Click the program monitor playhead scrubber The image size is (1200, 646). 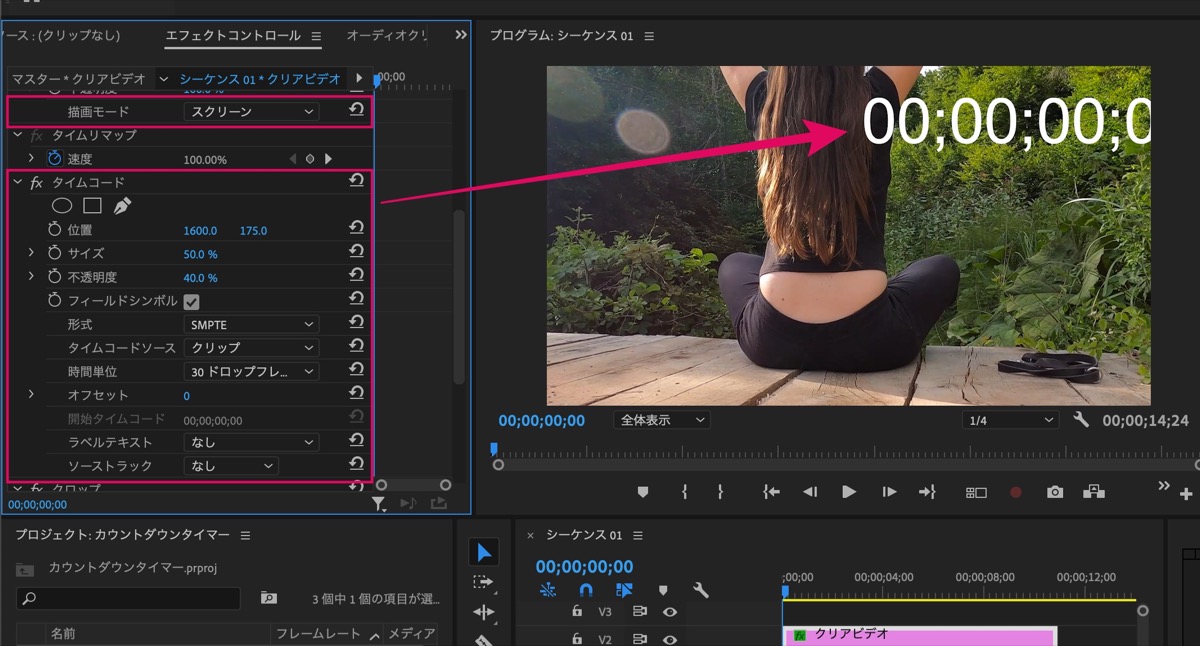click(x=494, y=450)
